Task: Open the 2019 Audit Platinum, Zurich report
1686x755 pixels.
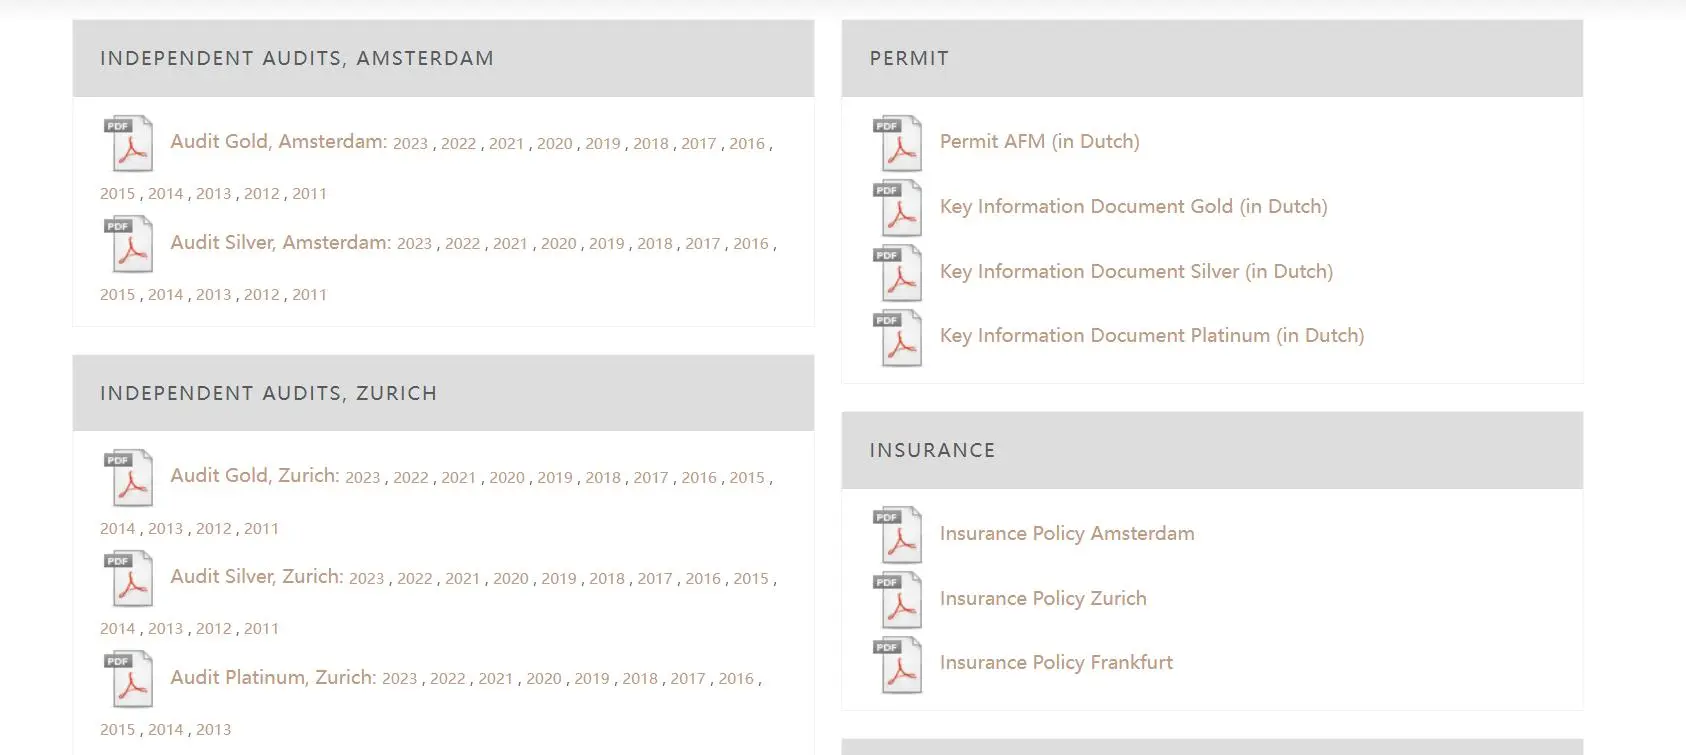Action: (x=591, y=679)
